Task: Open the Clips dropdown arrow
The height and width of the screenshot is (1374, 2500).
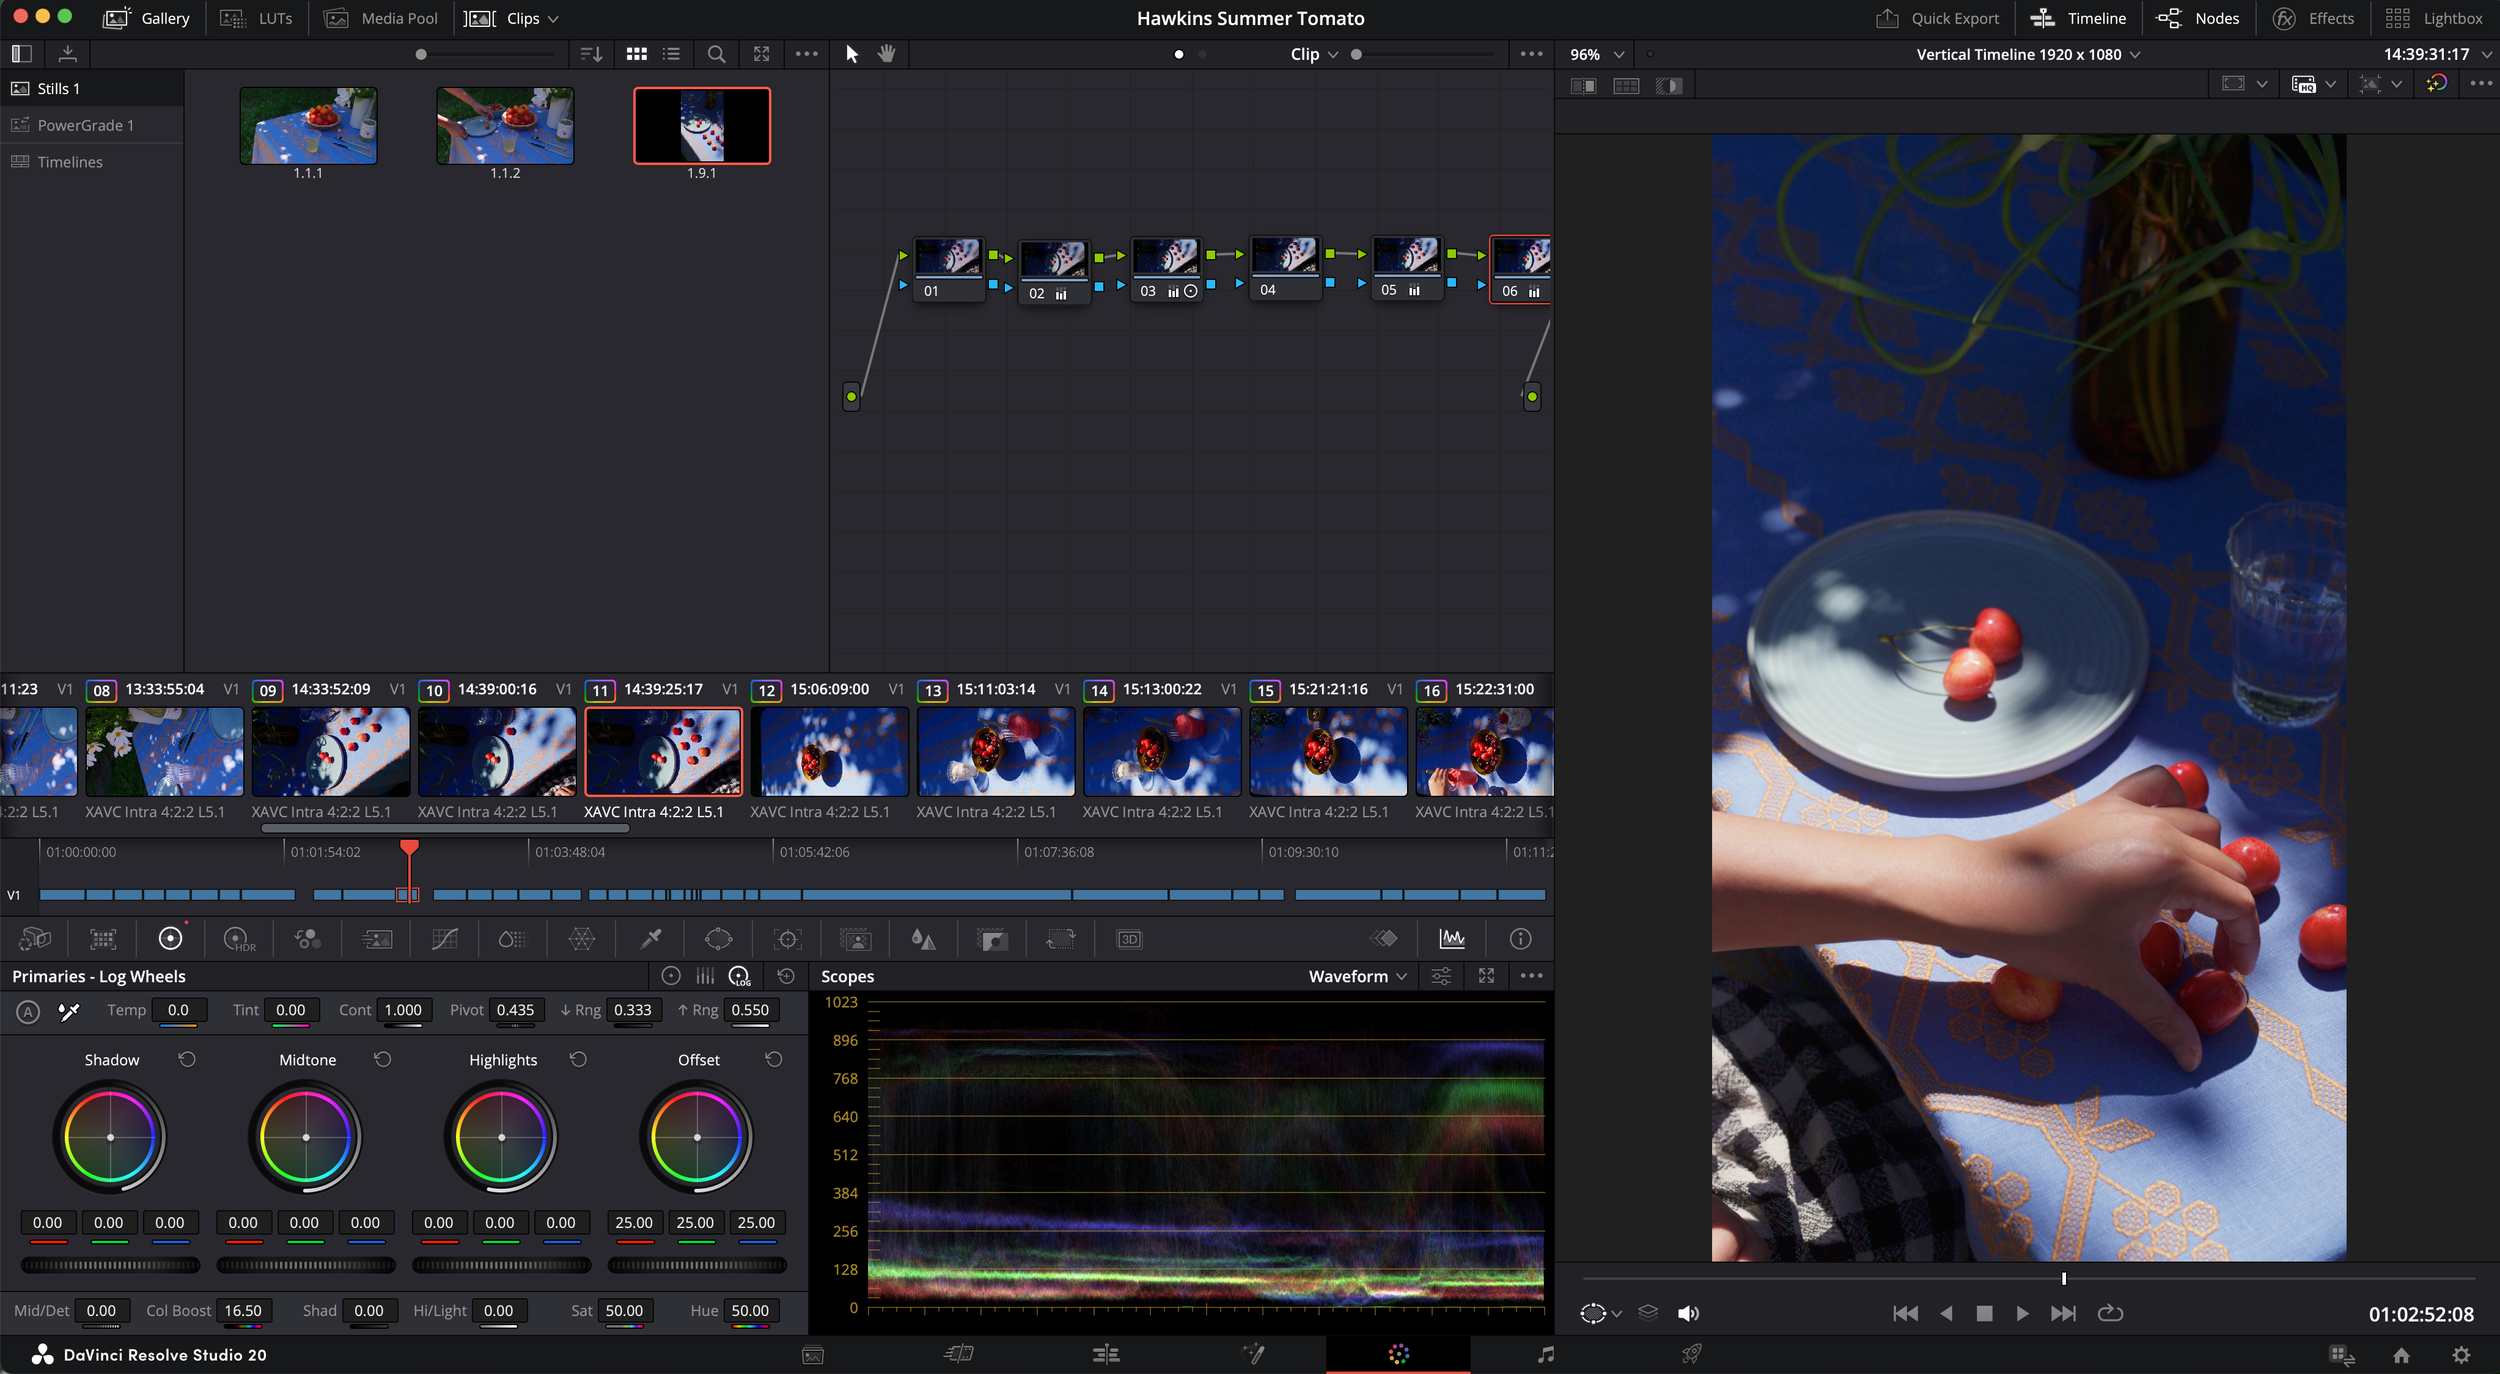Action: [553, 19]
